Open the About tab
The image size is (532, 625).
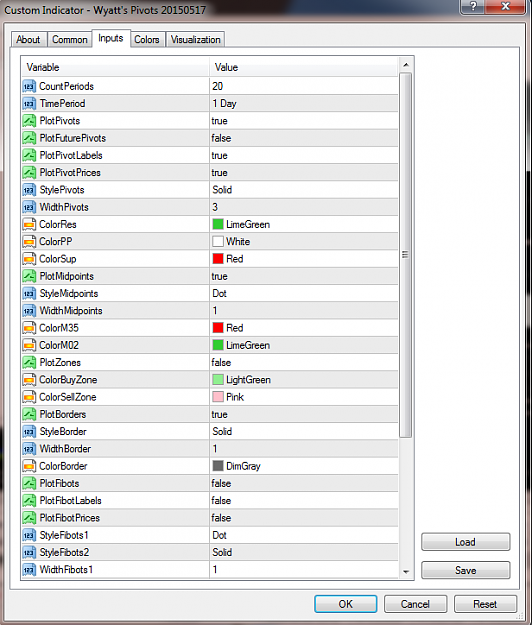29,39
